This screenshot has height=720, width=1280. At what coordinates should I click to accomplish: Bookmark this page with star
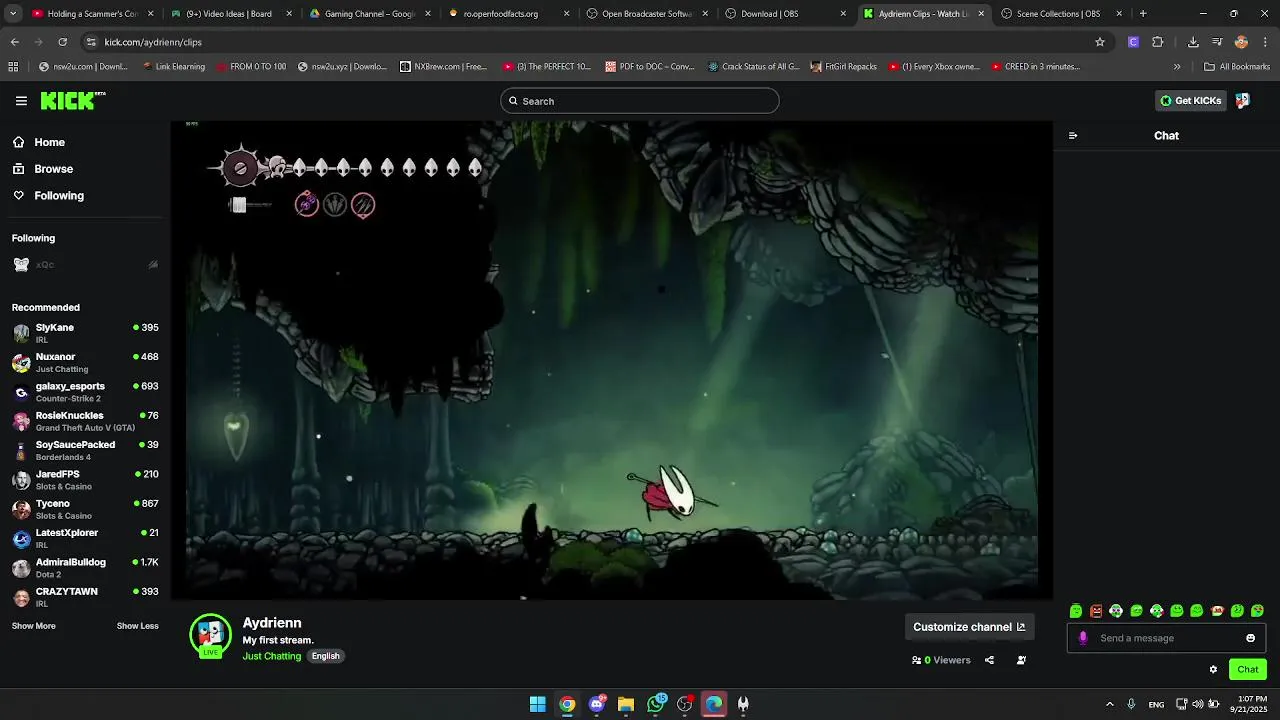click(1100, 42)
